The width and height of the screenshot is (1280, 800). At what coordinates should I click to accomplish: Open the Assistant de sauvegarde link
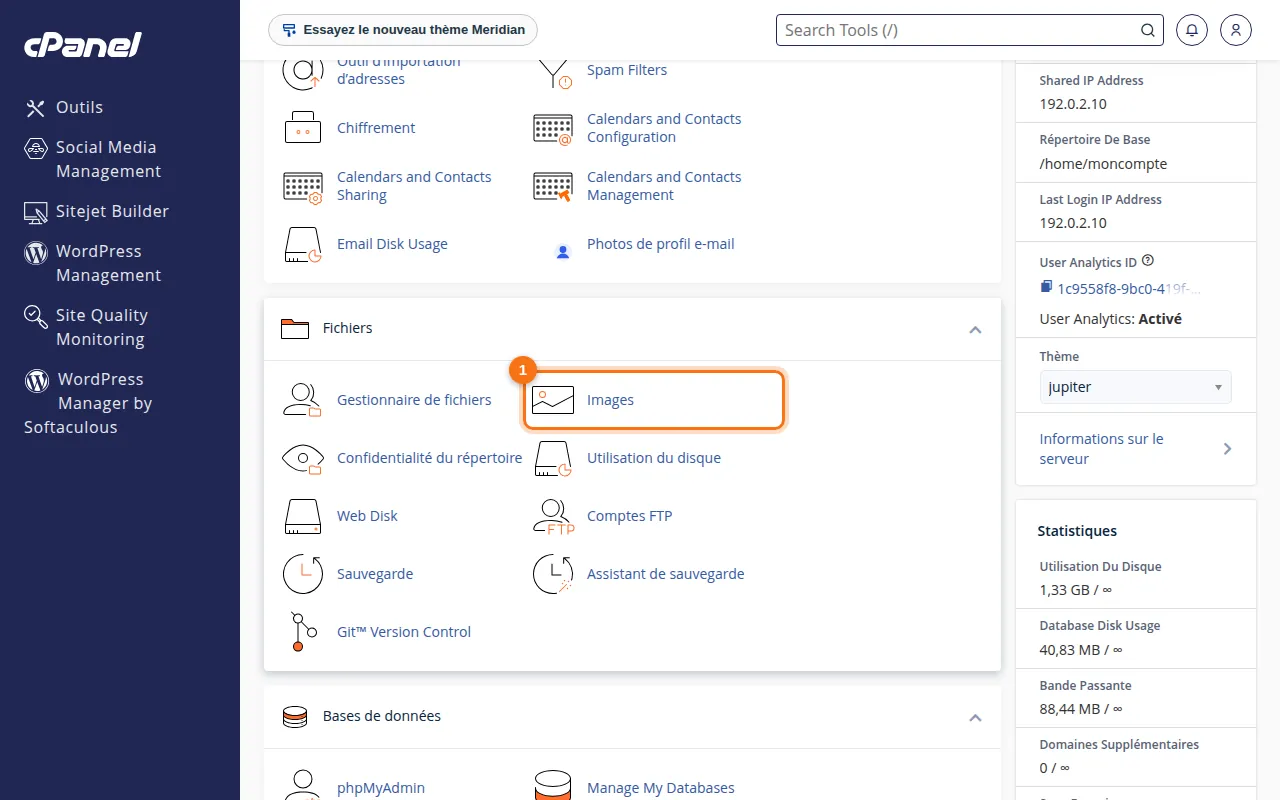pyautogui.click(x=665, y=574)
